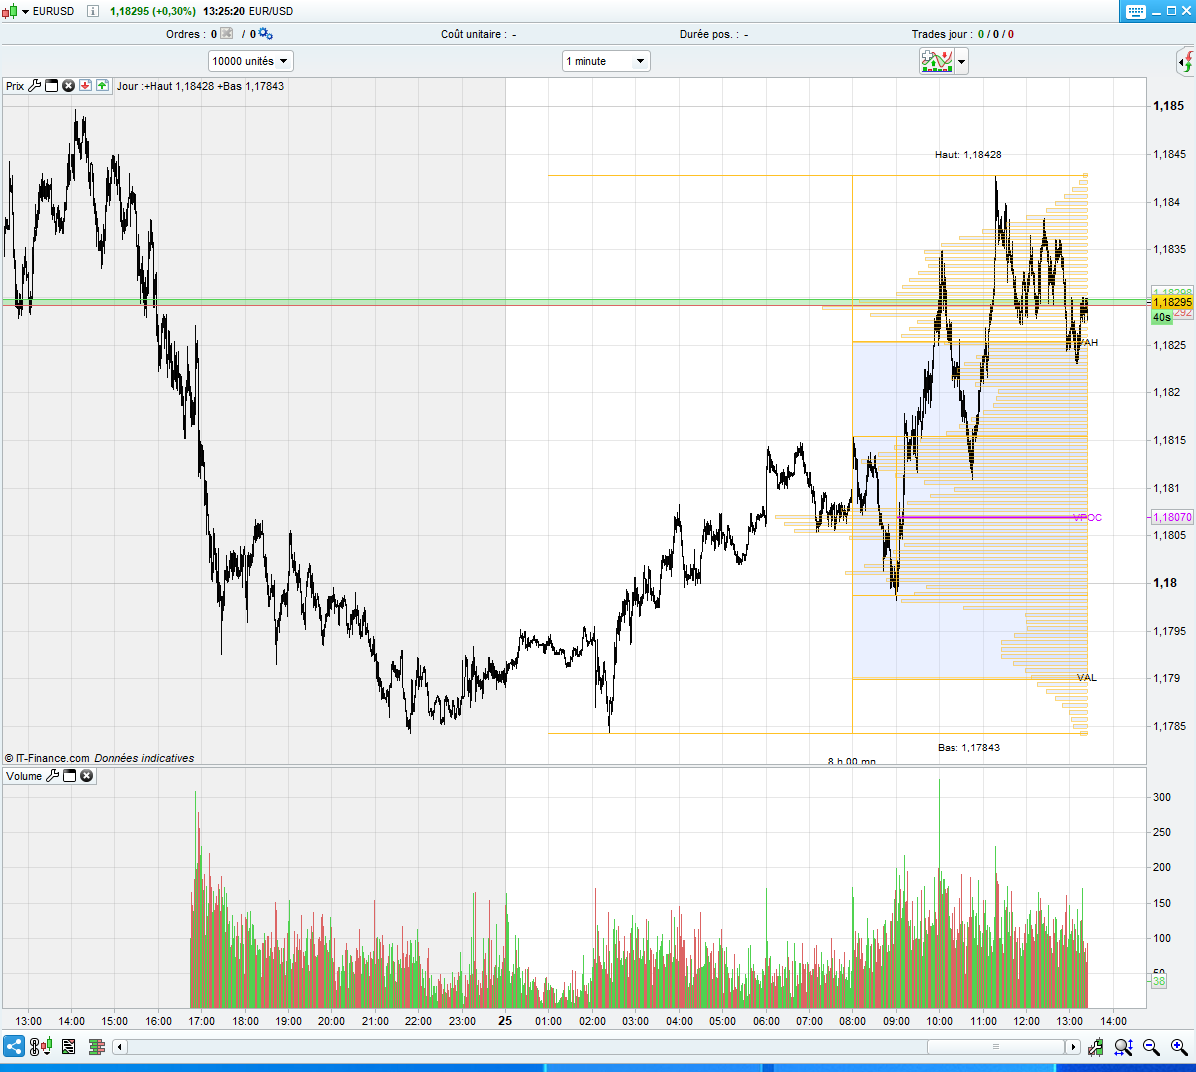Click the magenta VPOC label
Image resolution: width=1196 pixels, height=1072 pixels.
tap(1087, 517)
